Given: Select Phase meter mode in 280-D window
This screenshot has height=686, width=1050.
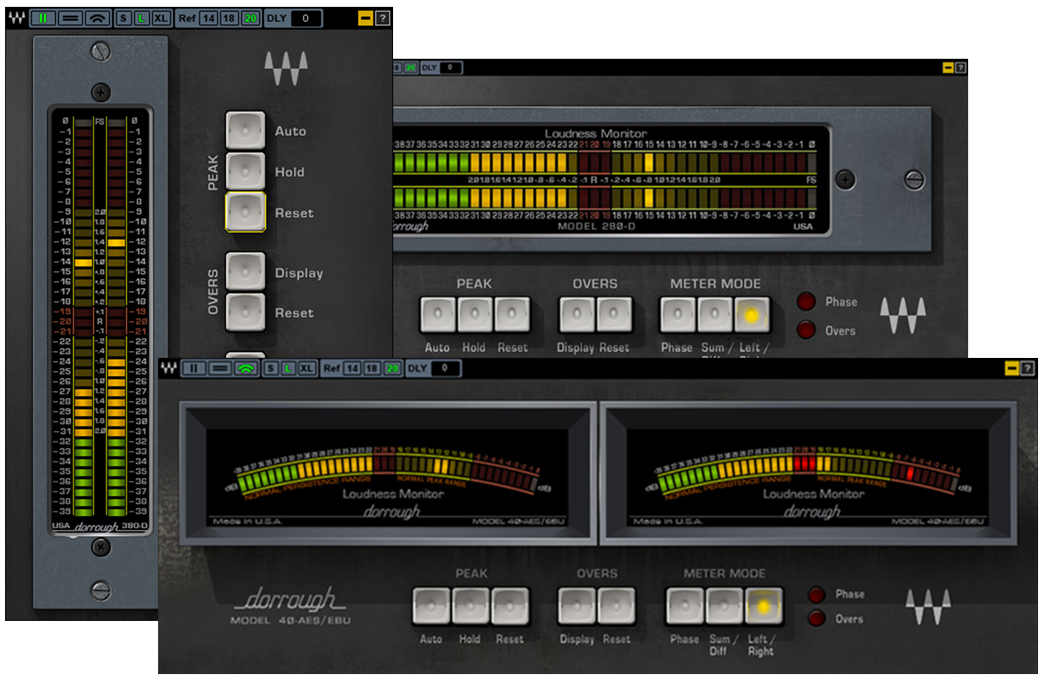Looking at the screenshot, I should pyautogui.click(x=678, y=314).
